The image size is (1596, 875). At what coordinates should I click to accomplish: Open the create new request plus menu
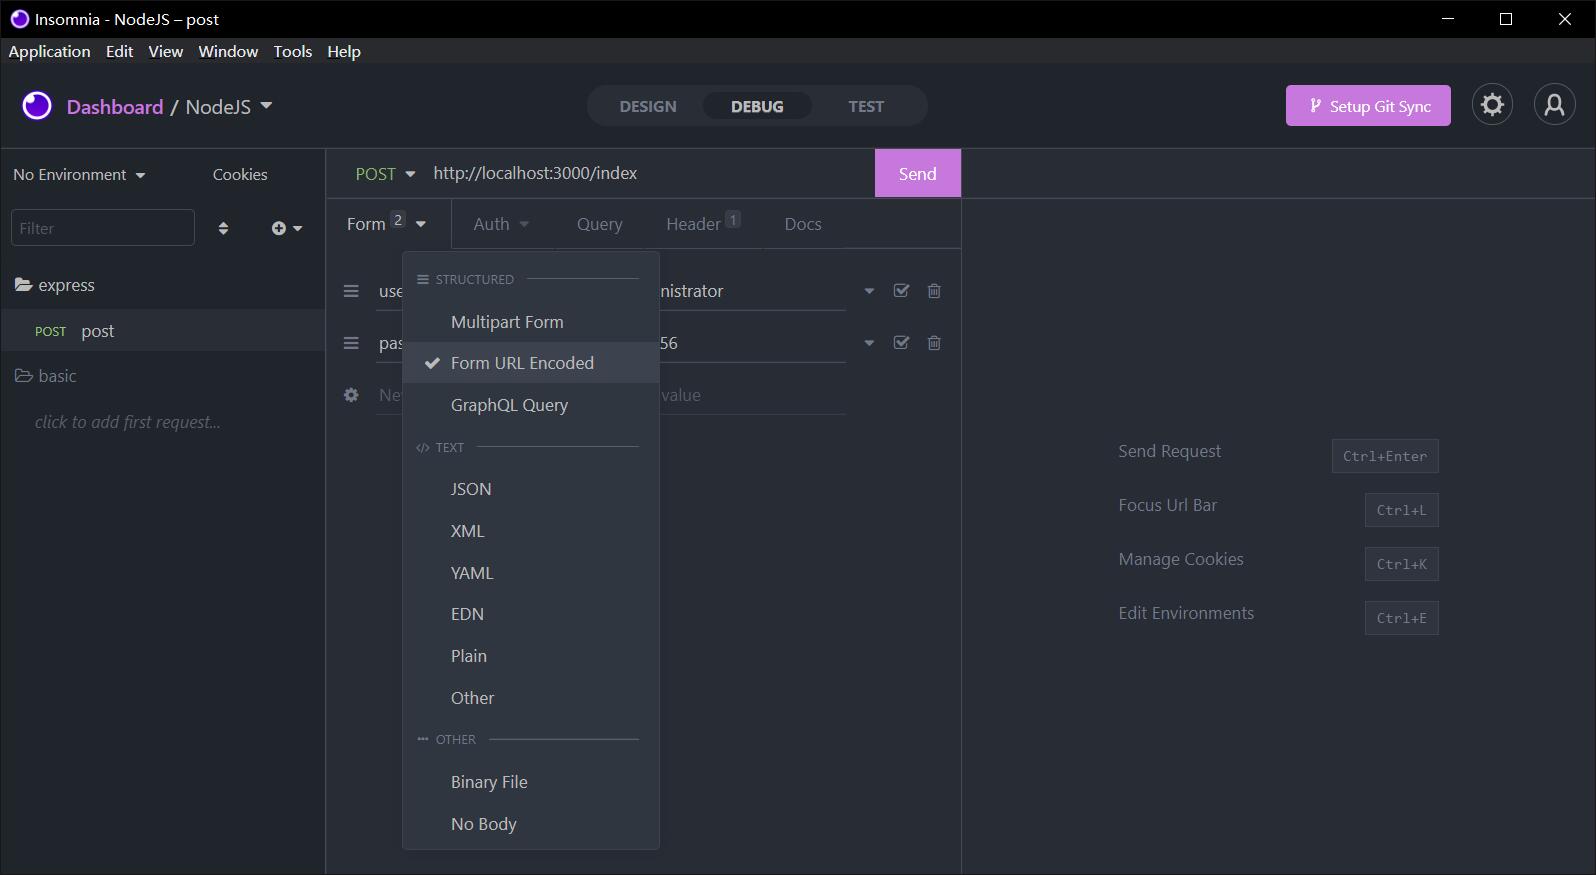[x=286, y=228]
